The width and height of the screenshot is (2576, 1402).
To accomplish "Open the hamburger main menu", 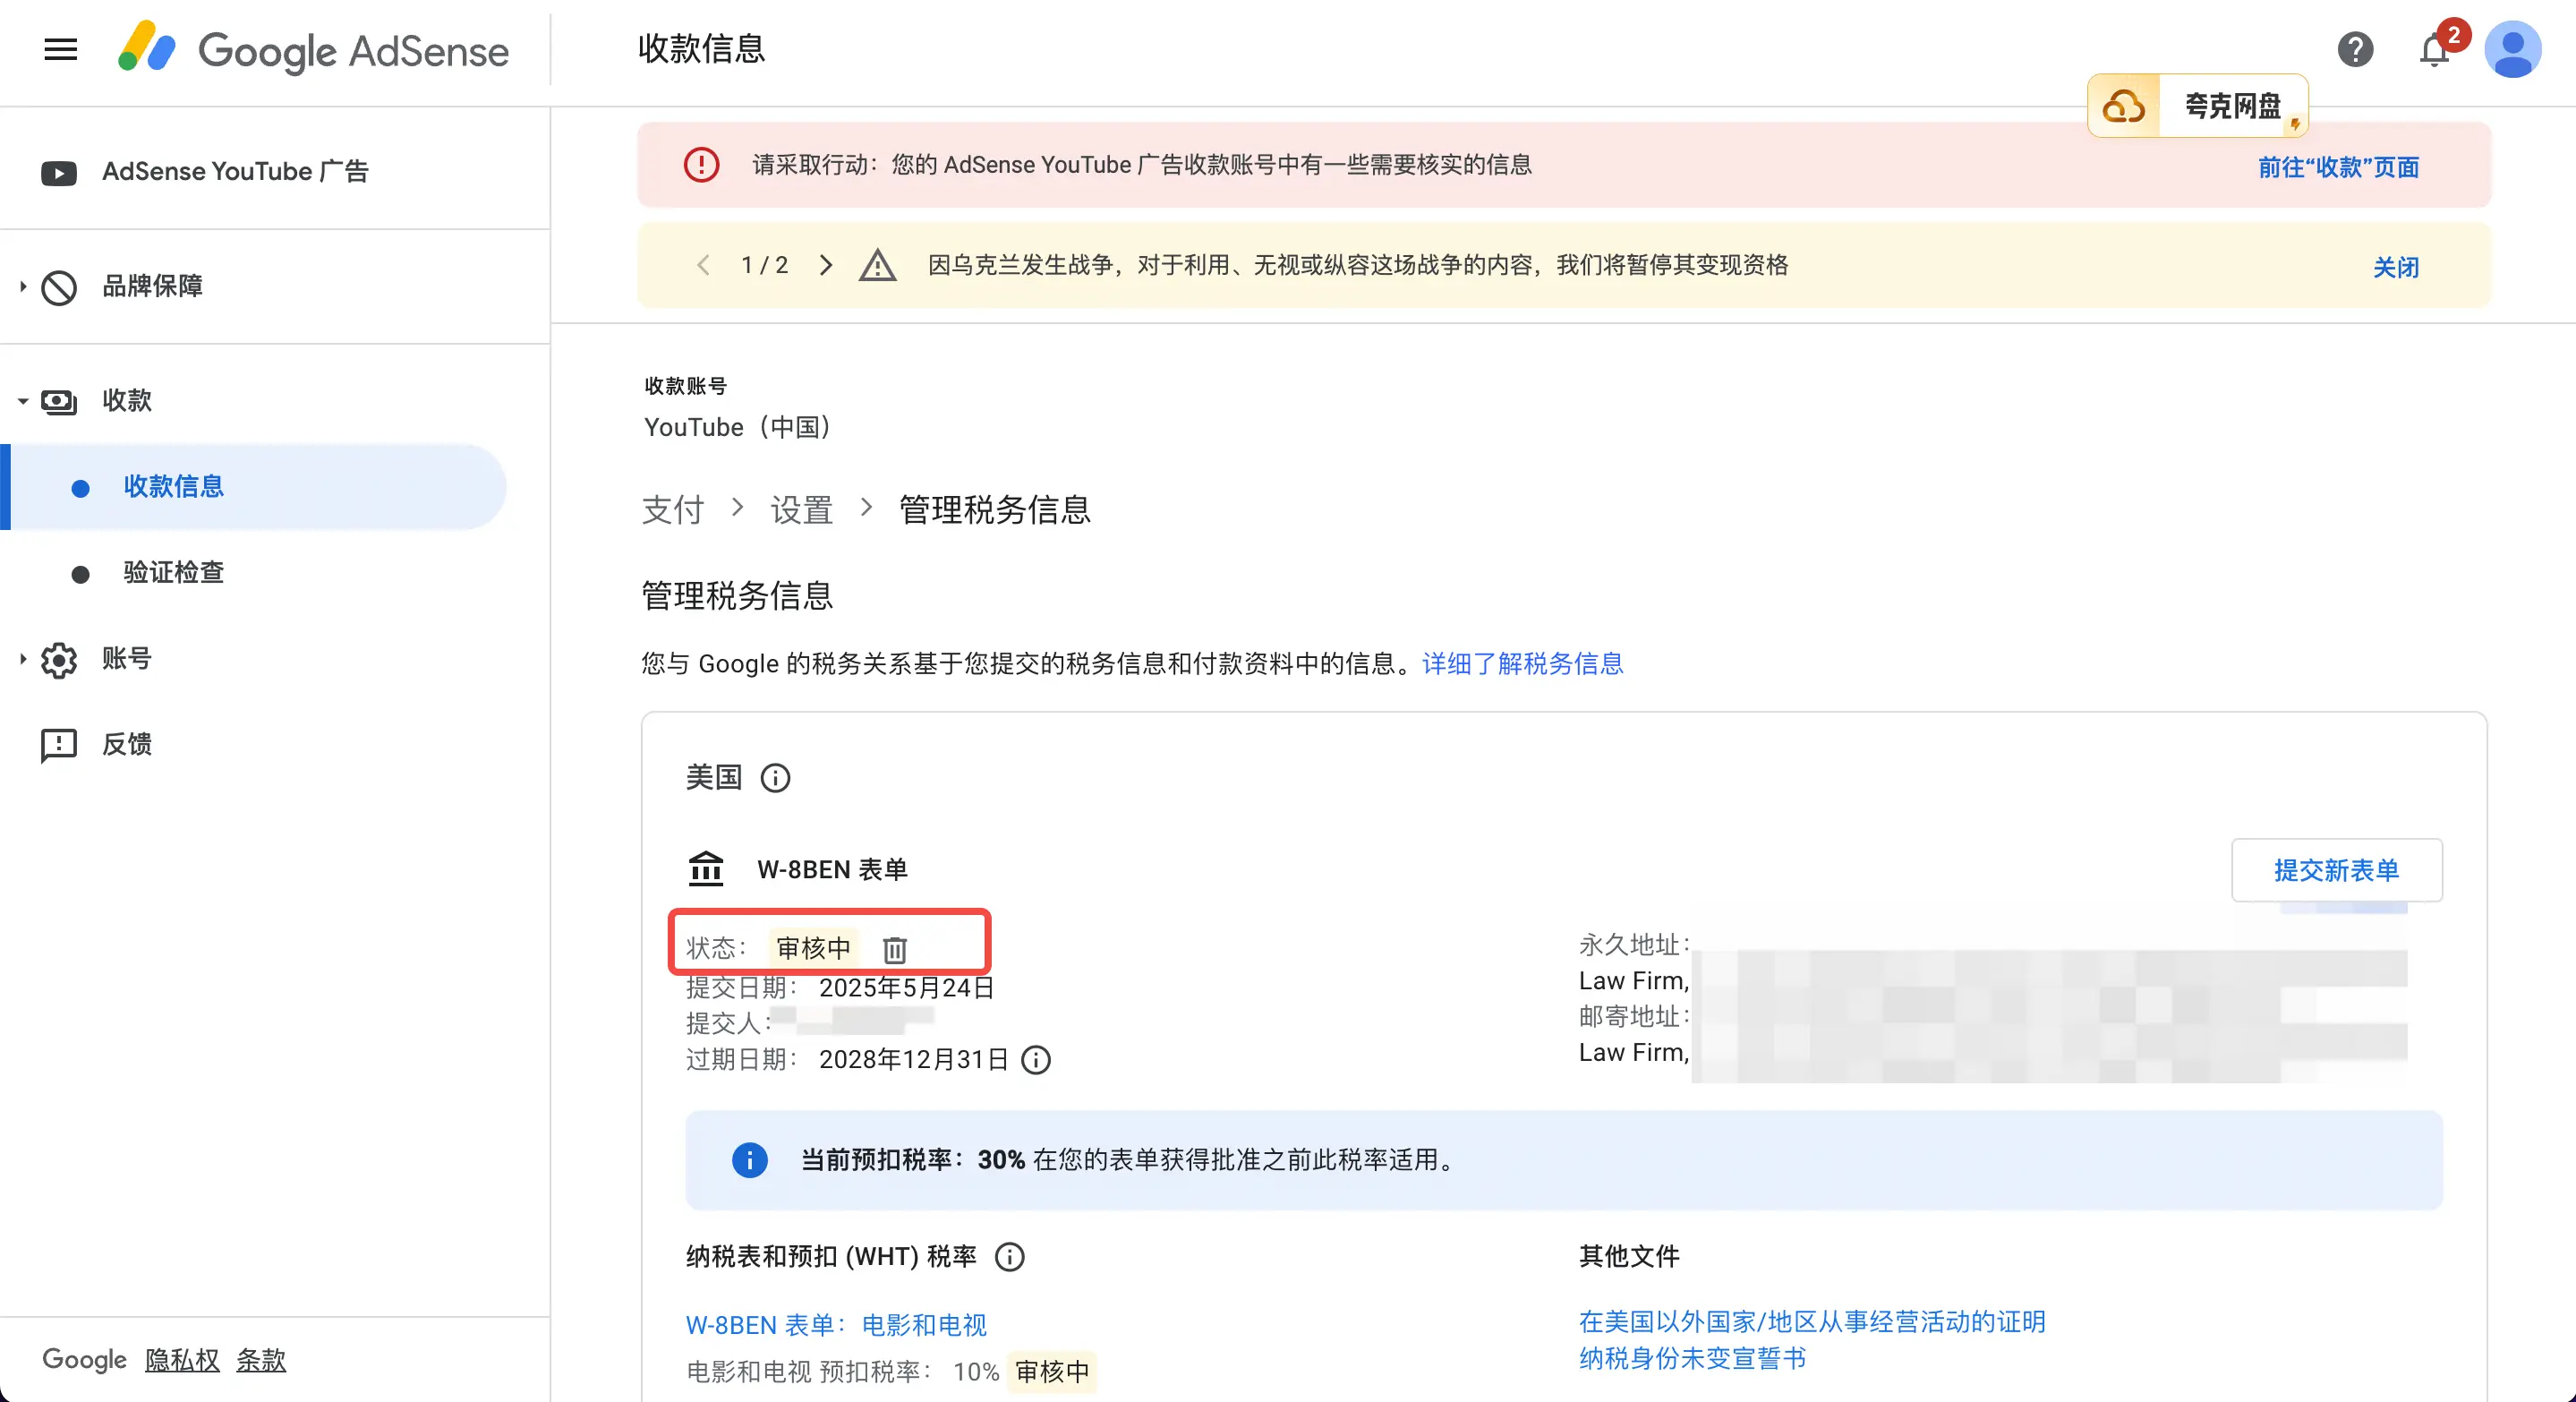I will click(x=61, y=49).
